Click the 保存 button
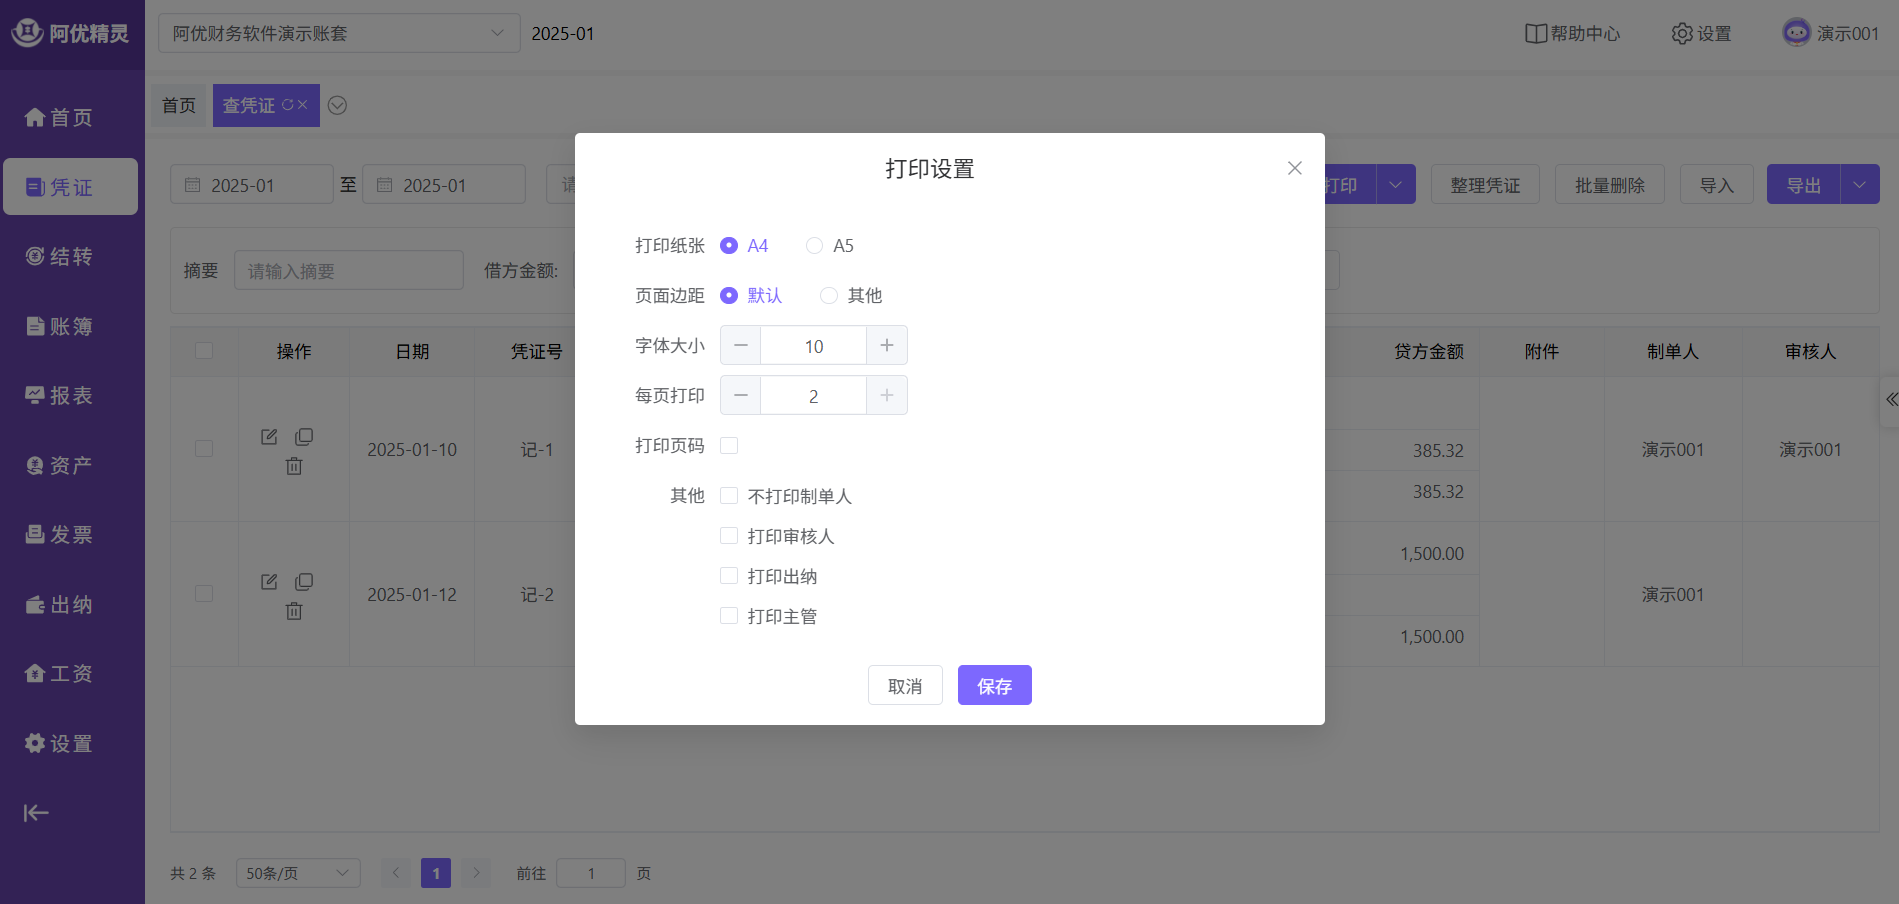1899x904 pixels. [x=994, y=686]
